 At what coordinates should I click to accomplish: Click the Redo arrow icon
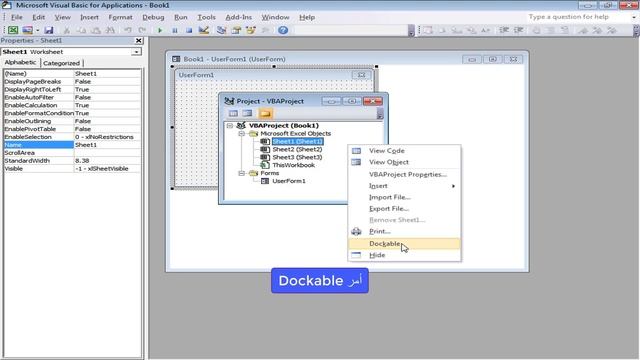[x=142, y=30]
